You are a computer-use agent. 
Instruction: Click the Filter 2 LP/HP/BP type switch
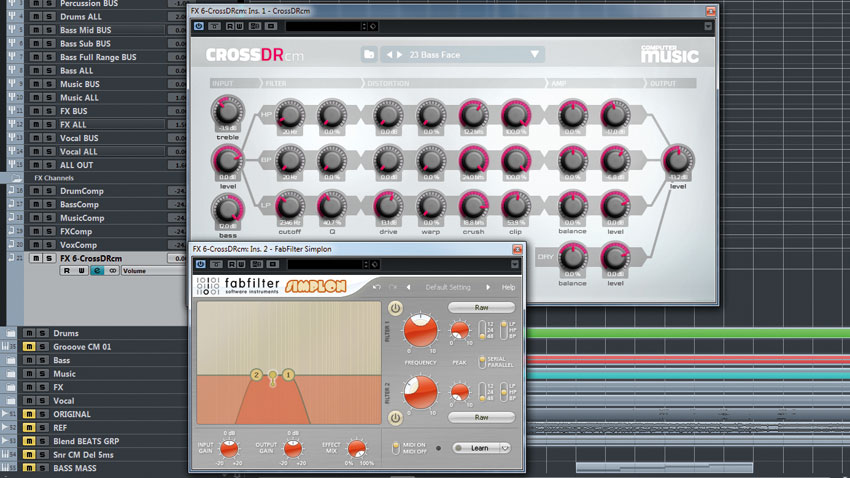504,392
